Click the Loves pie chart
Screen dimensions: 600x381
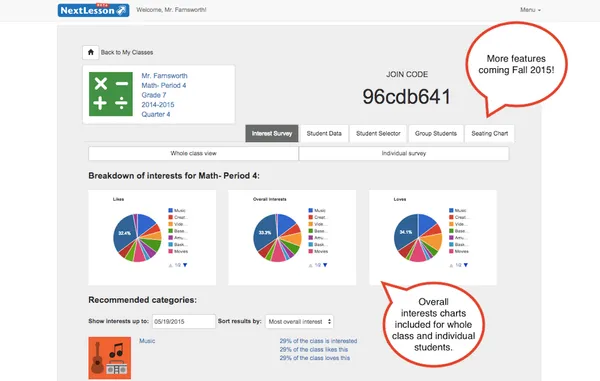pos(418,238)
